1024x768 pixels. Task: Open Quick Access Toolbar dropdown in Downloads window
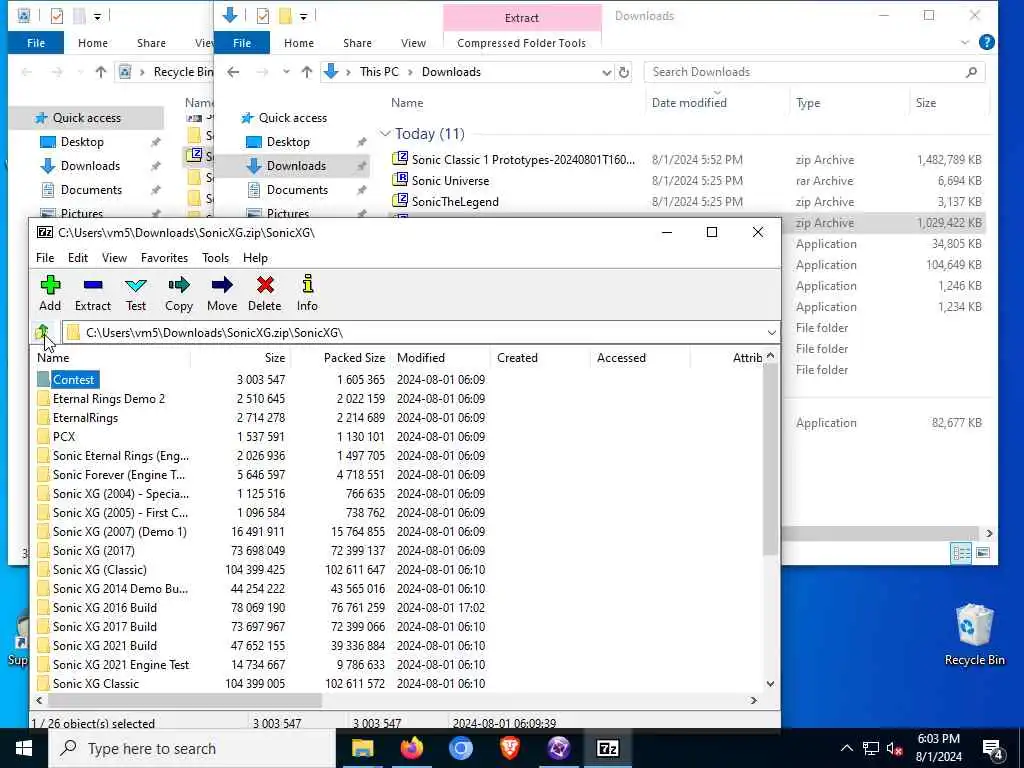[x=304, y=16]
